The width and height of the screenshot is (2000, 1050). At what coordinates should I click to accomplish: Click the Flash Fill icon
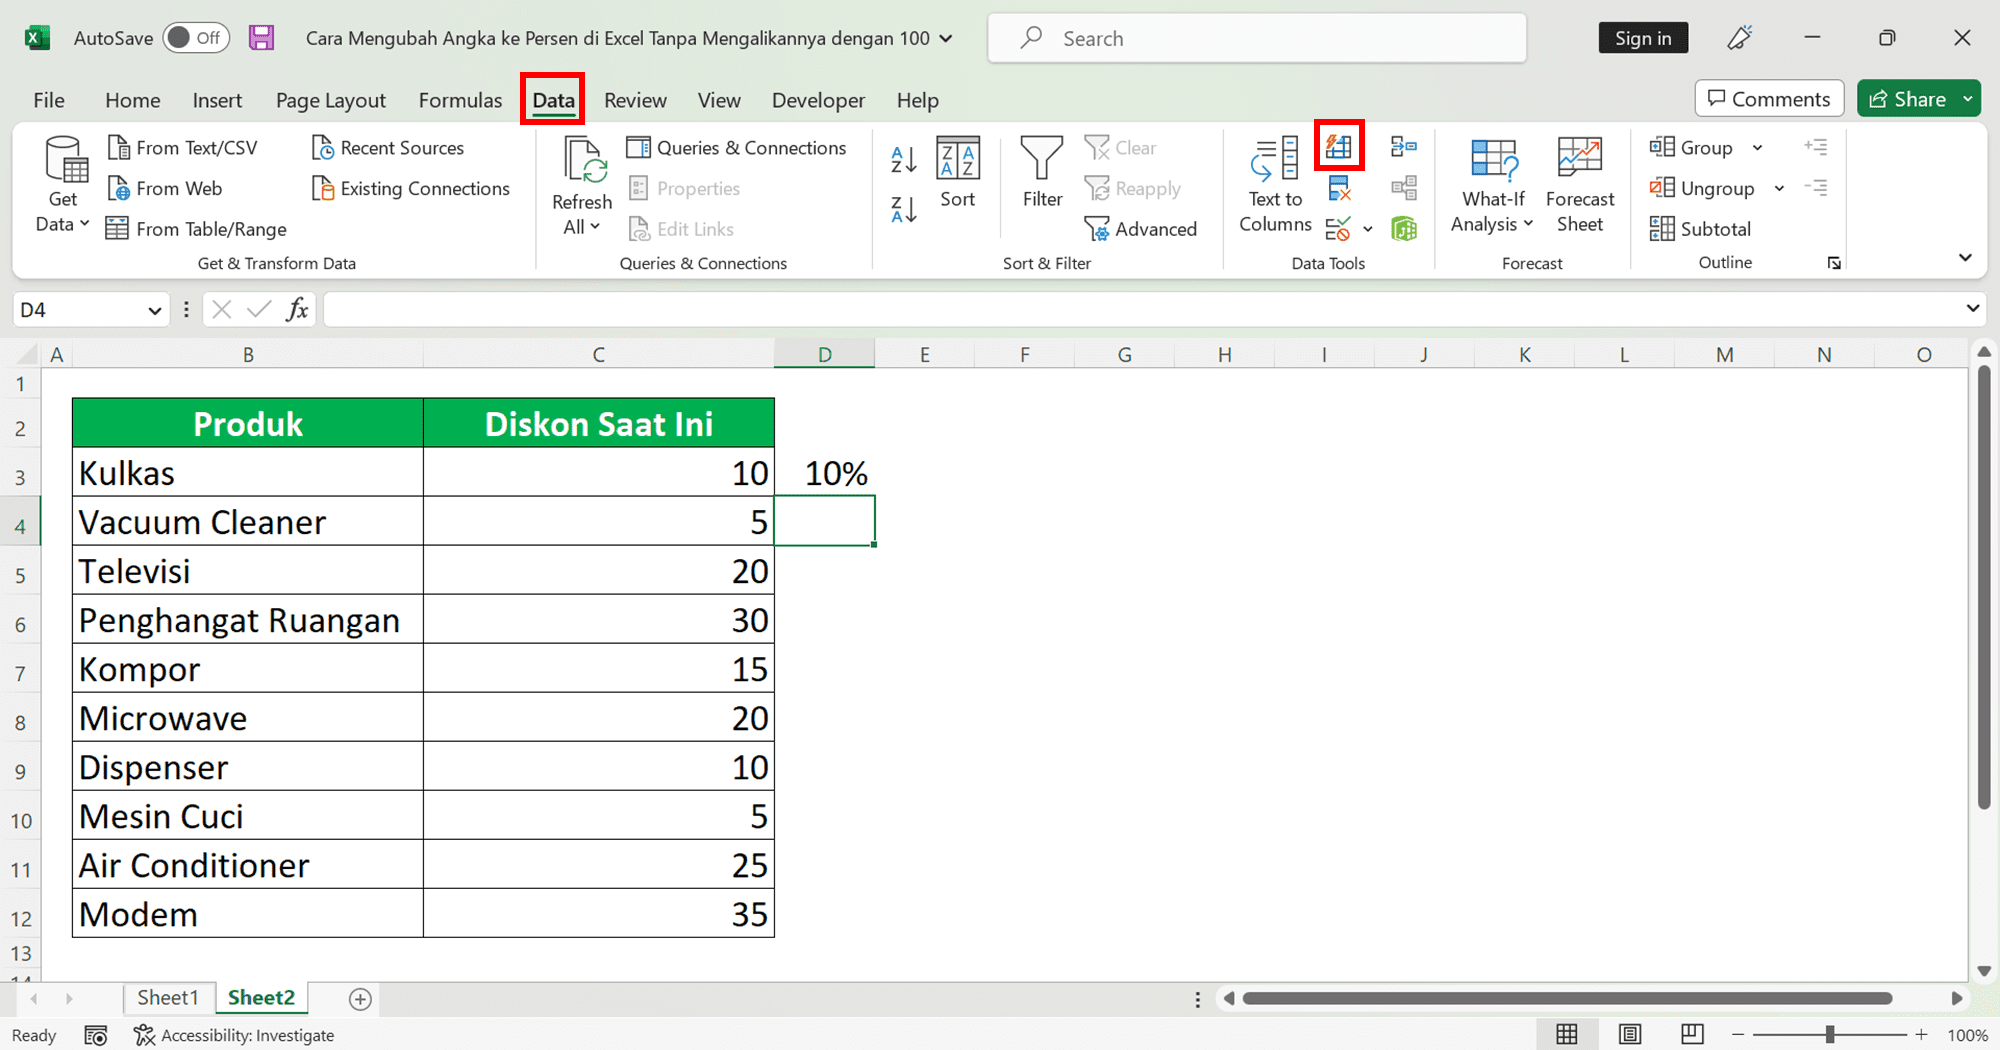point(1339,148)
